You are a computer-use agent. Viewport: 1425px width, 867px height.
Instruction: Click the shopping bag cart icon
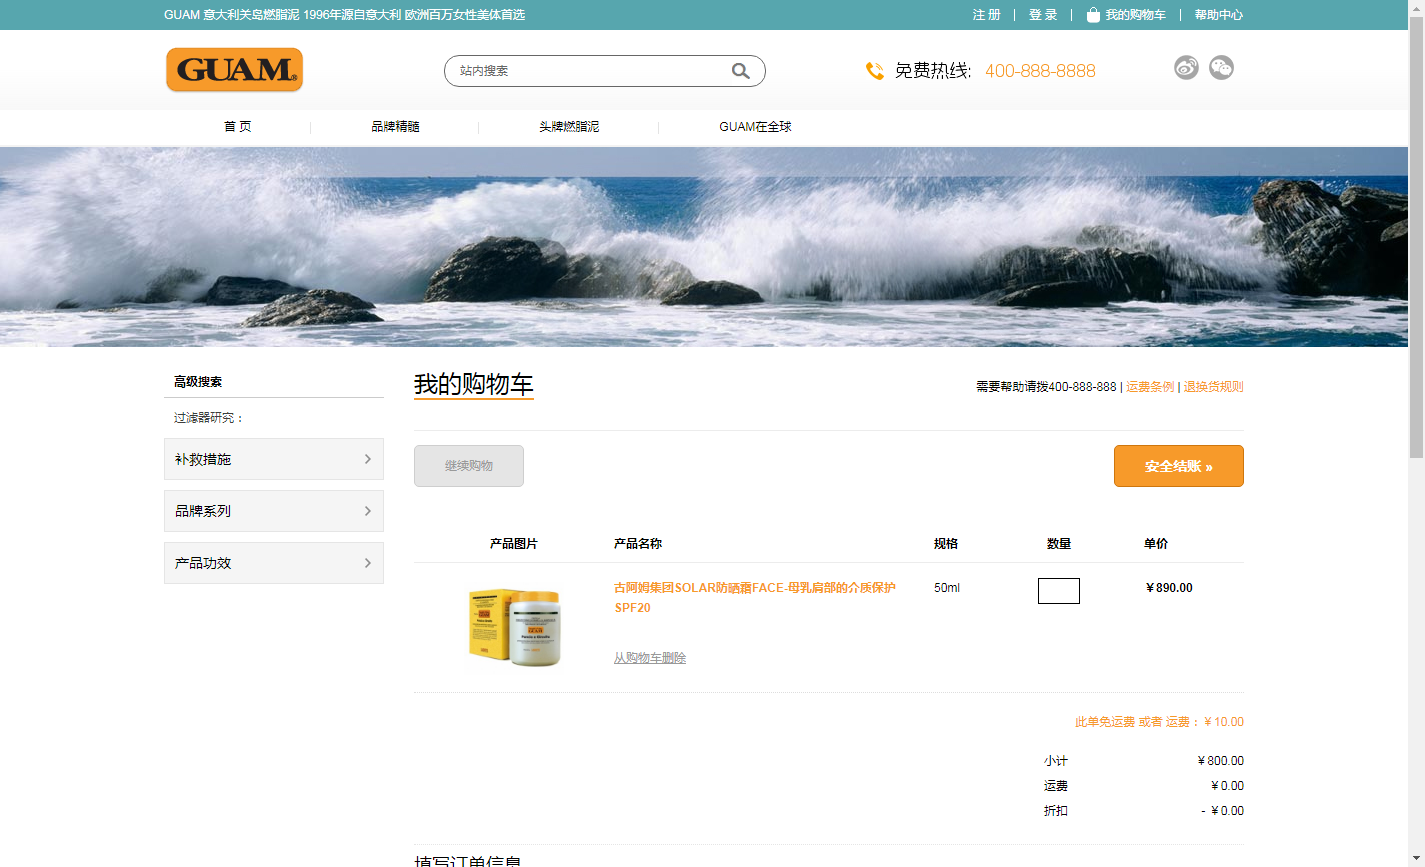point(1093,15)
